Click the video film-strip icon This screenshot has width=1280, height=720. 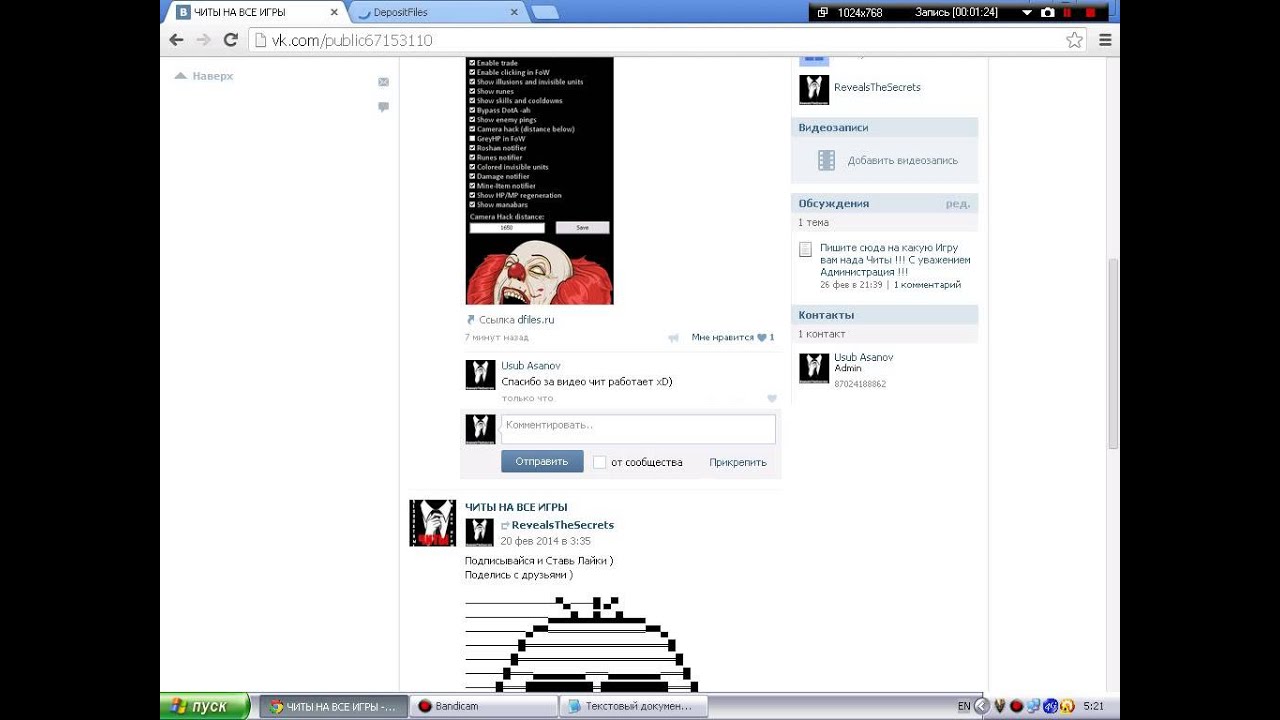coord(826,160)
